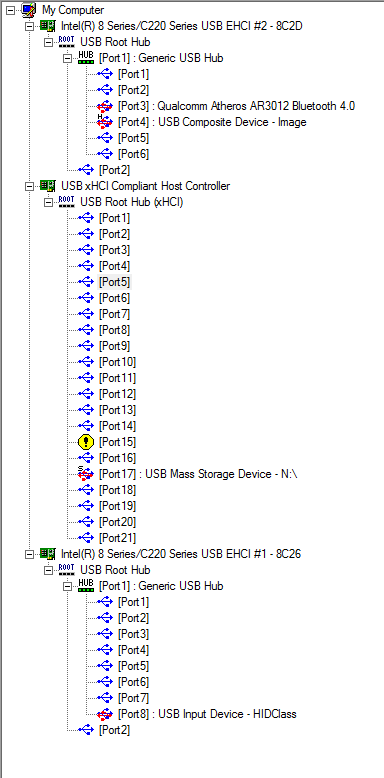The height and width of the screenshot is (778, 384).
Task: Select Qualcomm Atheros AR3012 Bluetooth 4.0 entry
Action: pos(236,106)
